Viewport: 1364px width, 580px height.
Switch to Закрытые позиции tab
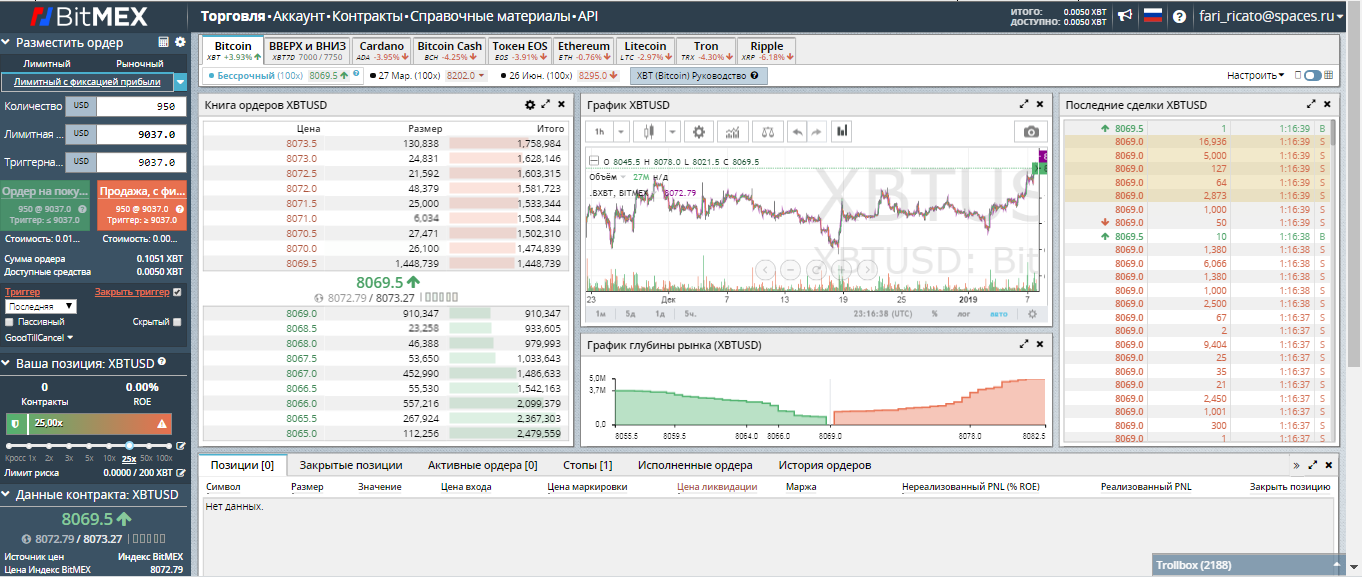(x=350, y=465)
